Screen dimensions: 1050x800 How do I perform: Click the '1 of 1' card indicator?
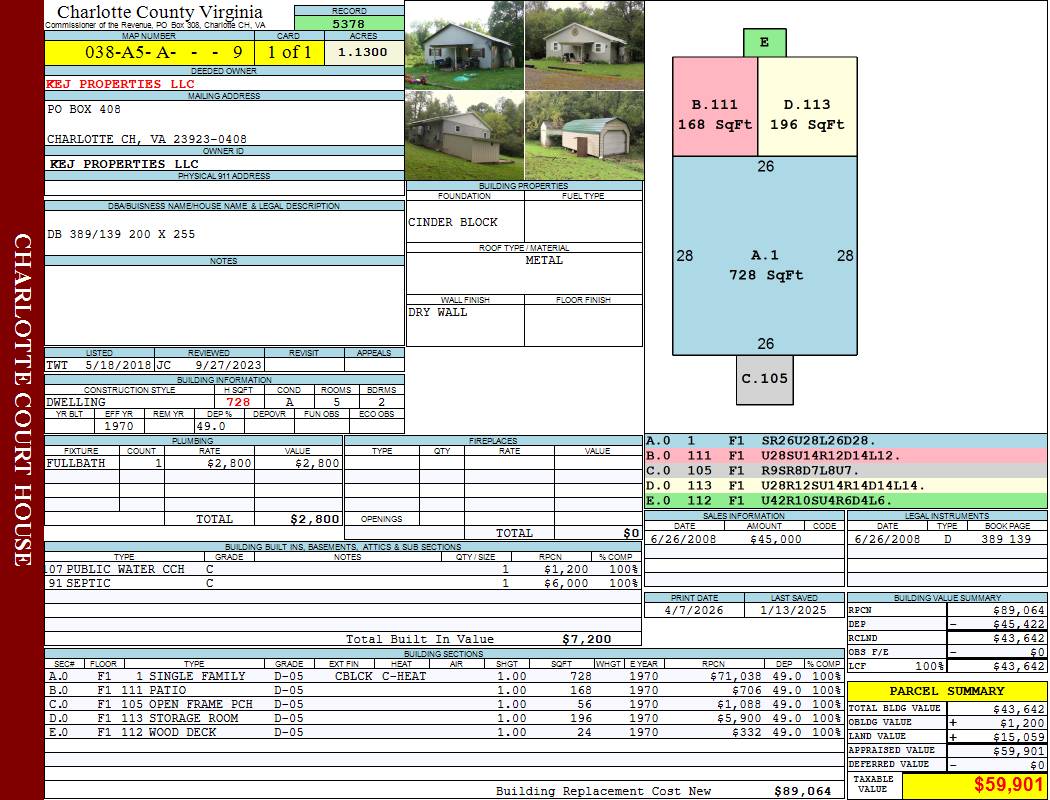289,52
